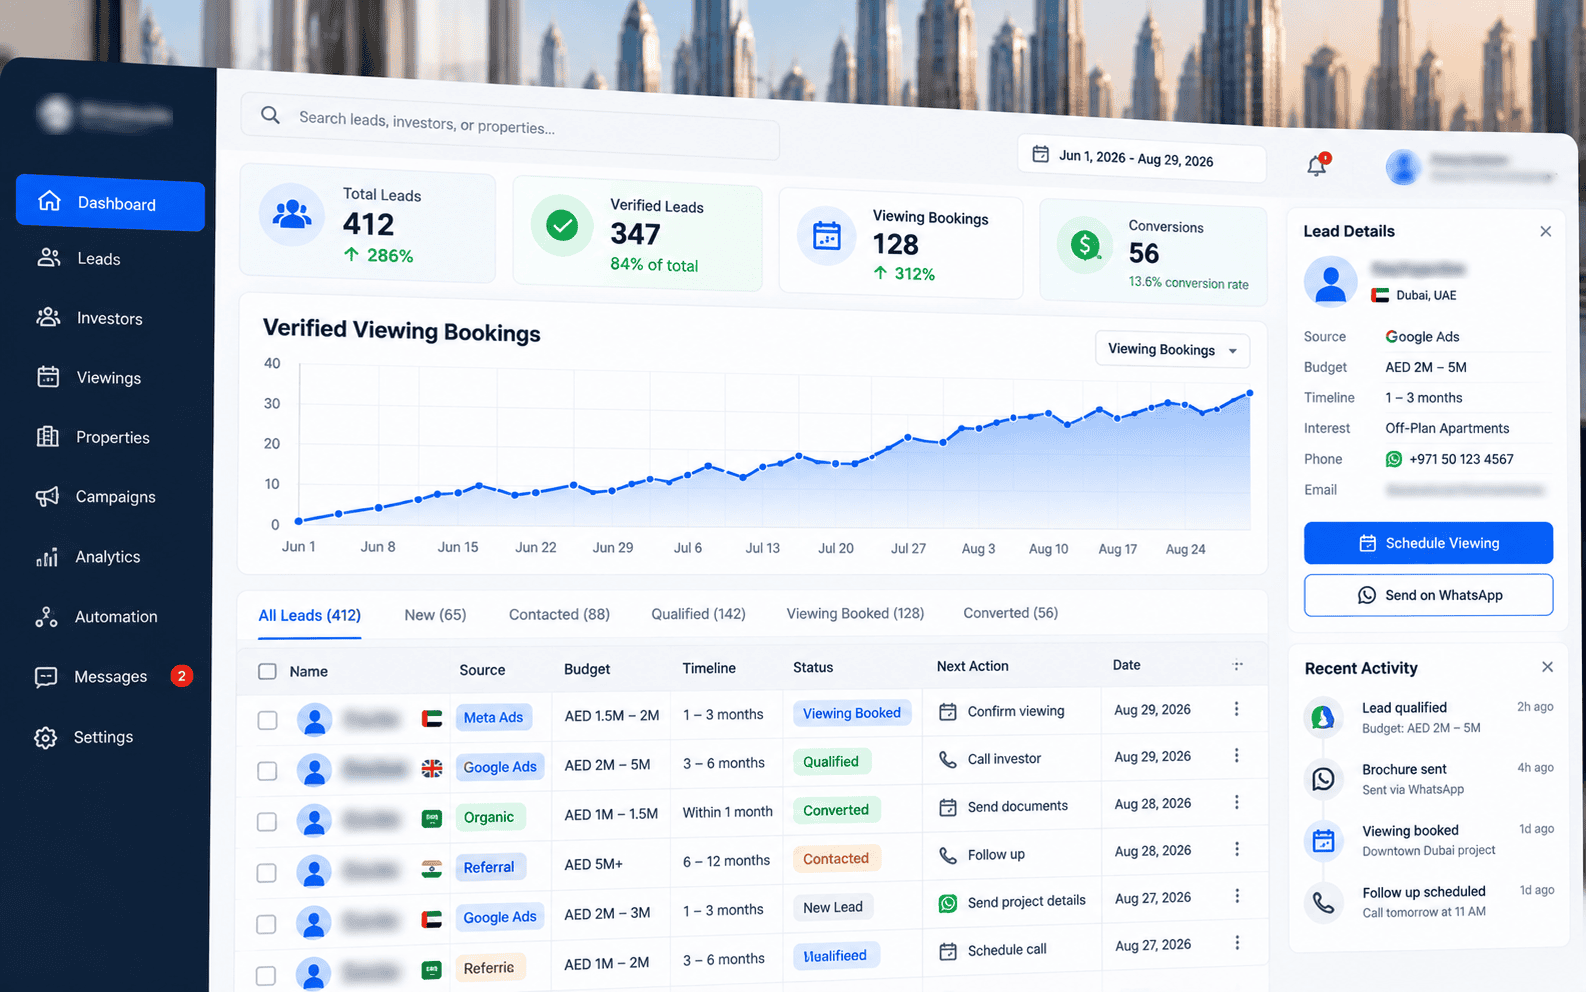Switch to Converted (56) tab
Viewport: 1586px width, 992px height.
[1010, 613]
